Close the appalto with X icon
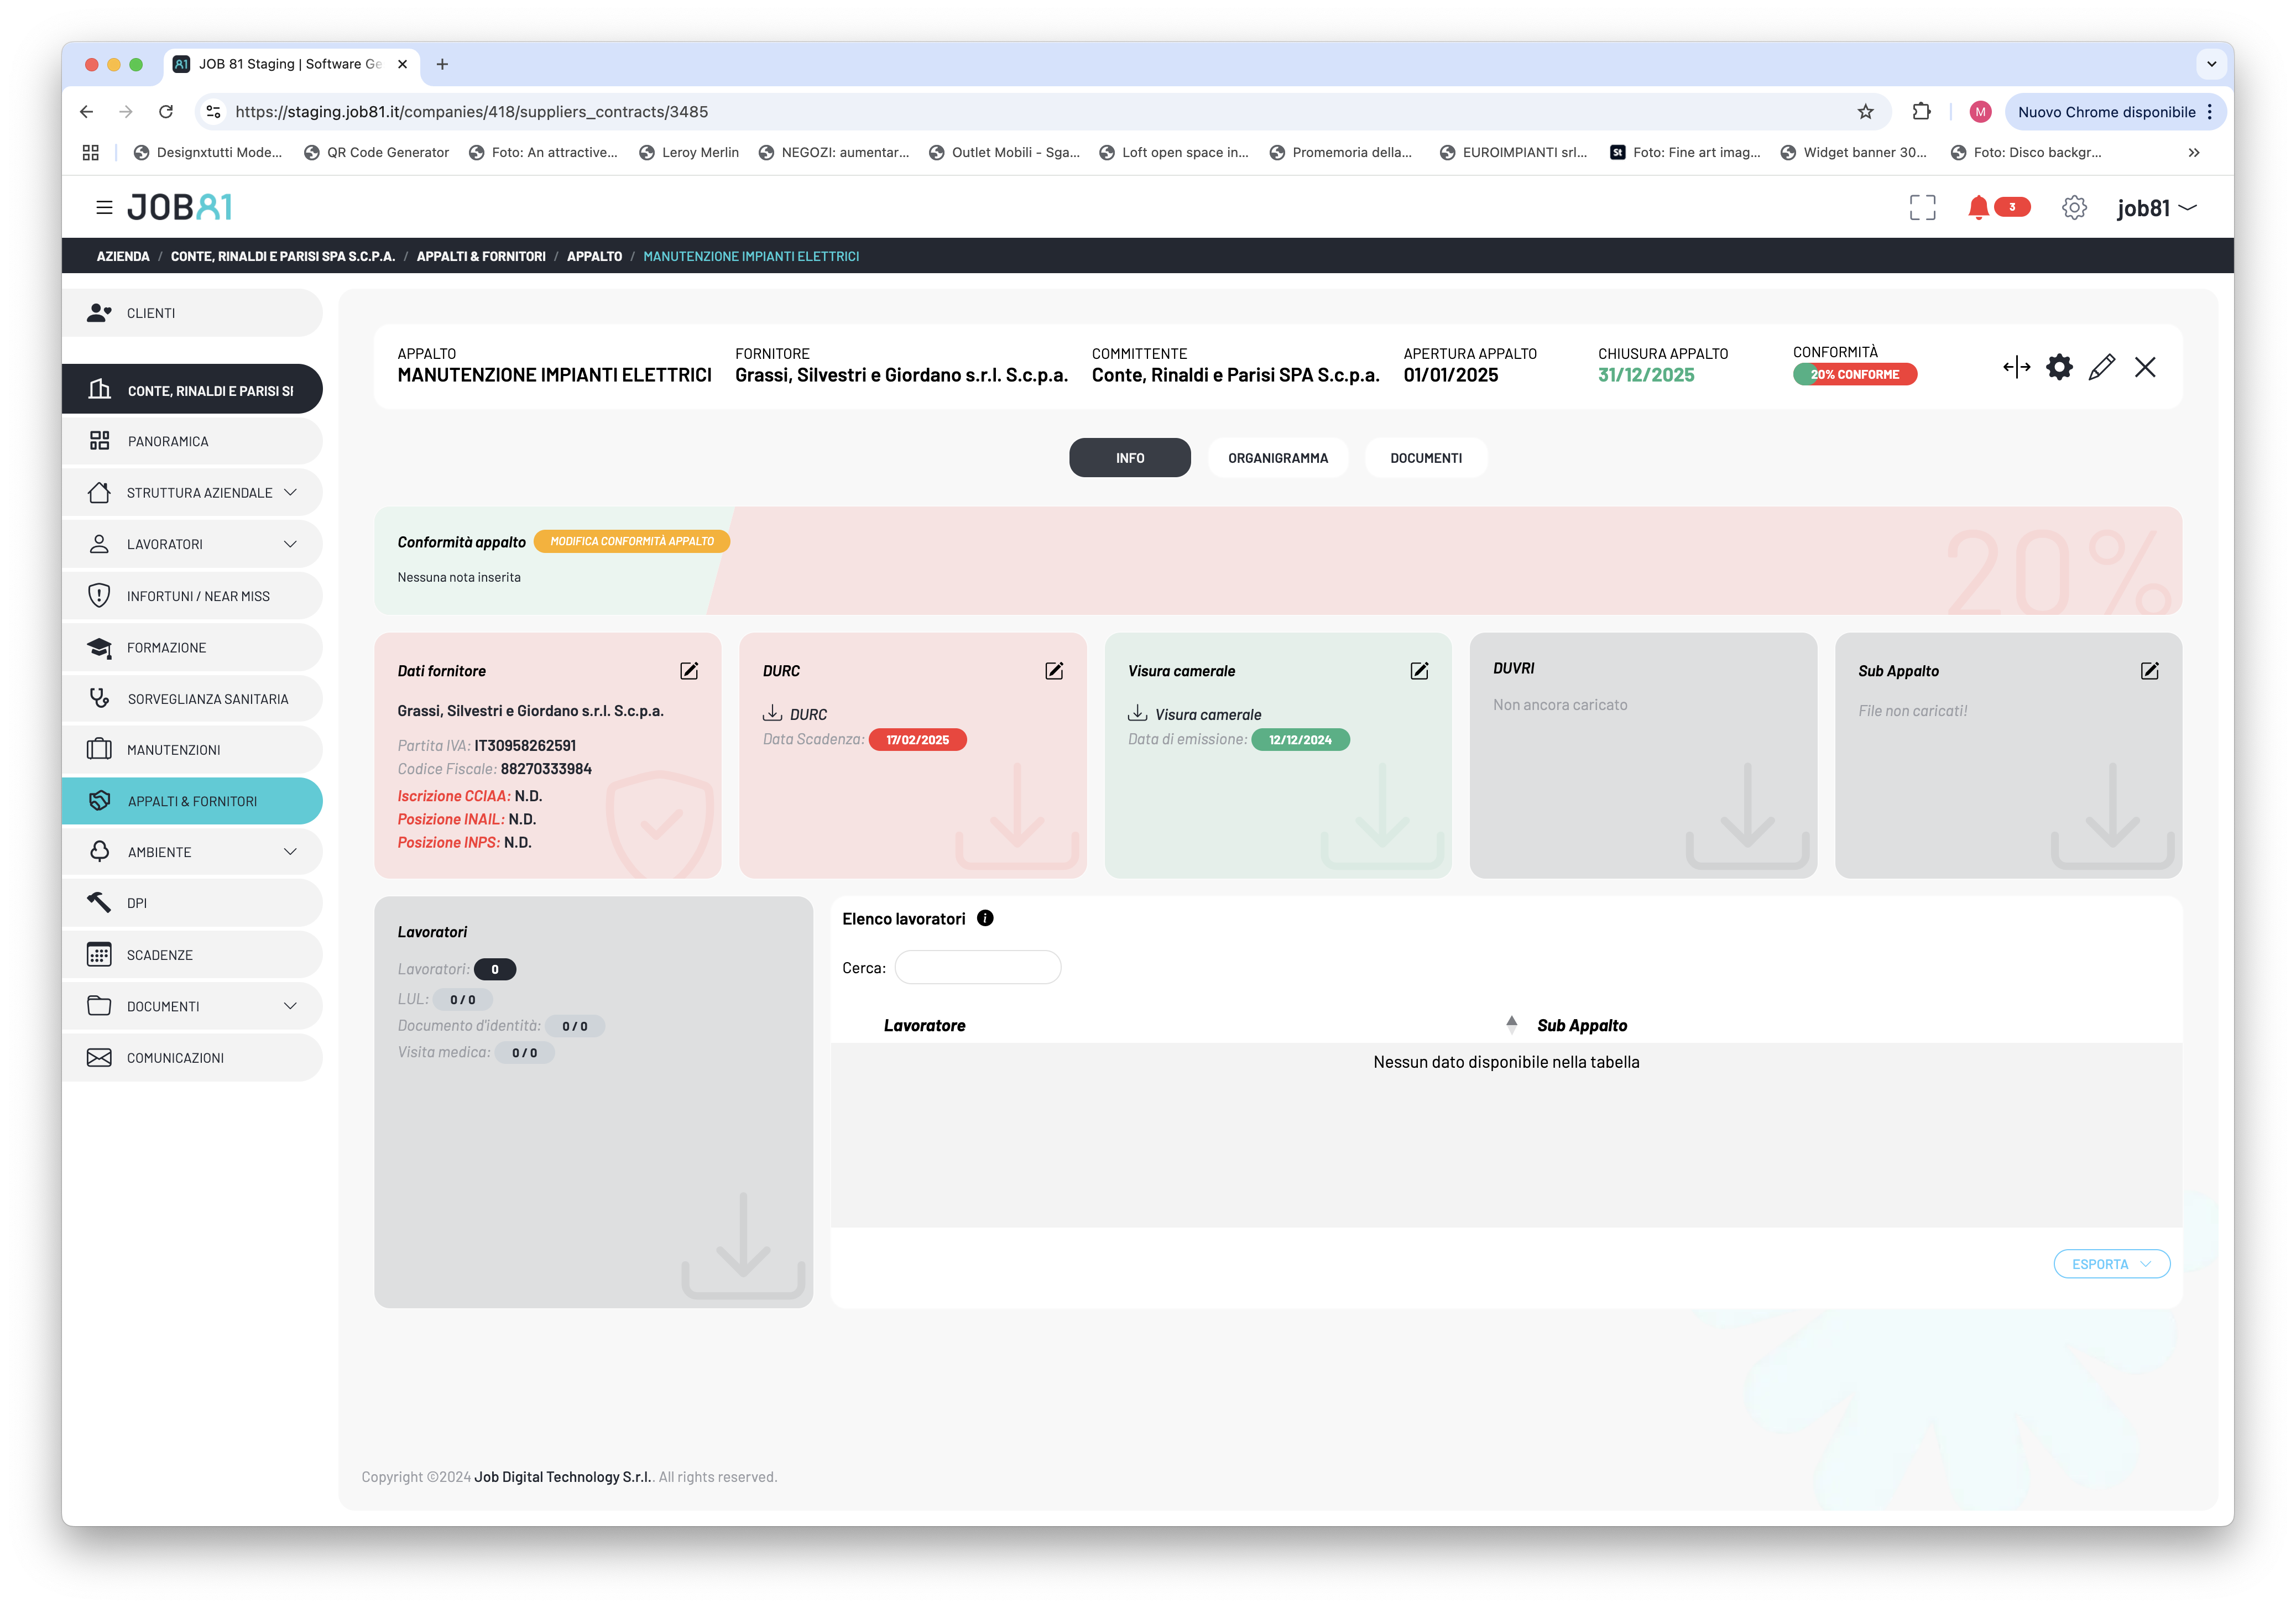2296x1608 pixels. (2145, 367)
